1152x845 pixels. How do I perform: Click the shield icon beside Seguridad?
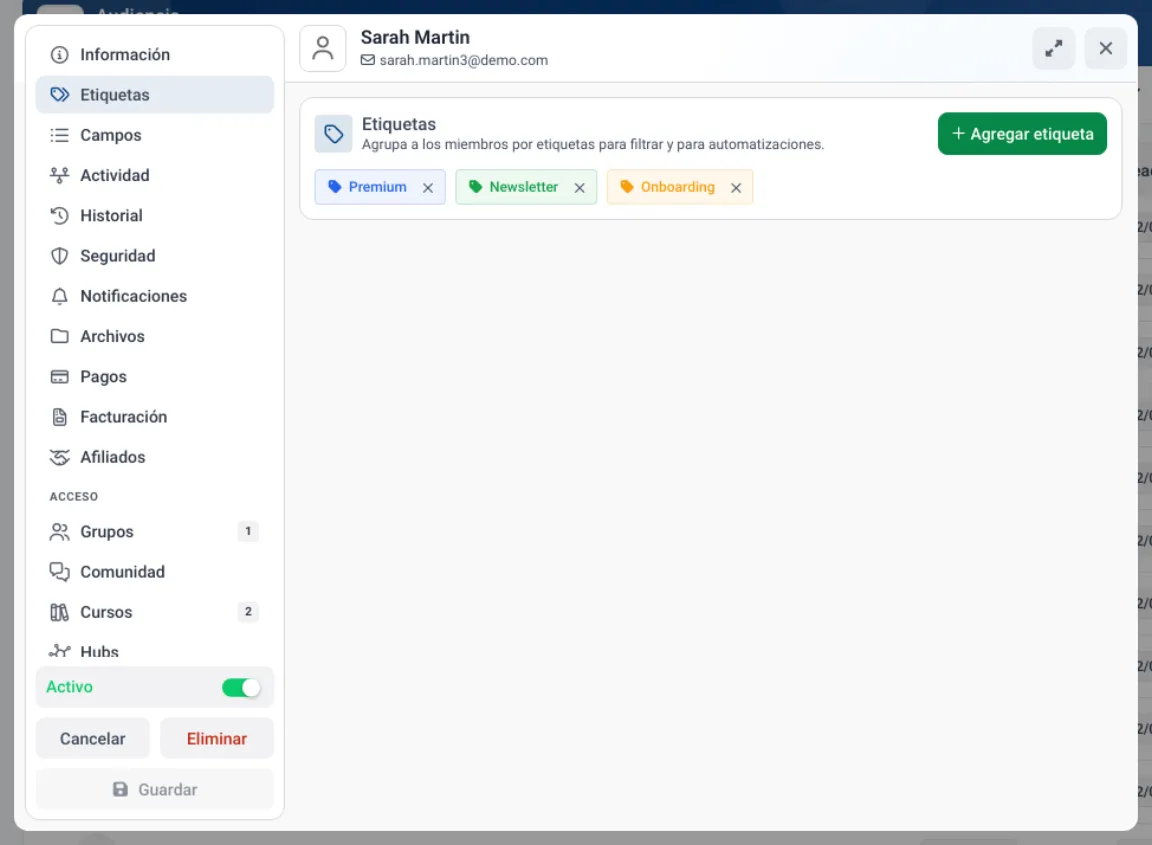60,256
